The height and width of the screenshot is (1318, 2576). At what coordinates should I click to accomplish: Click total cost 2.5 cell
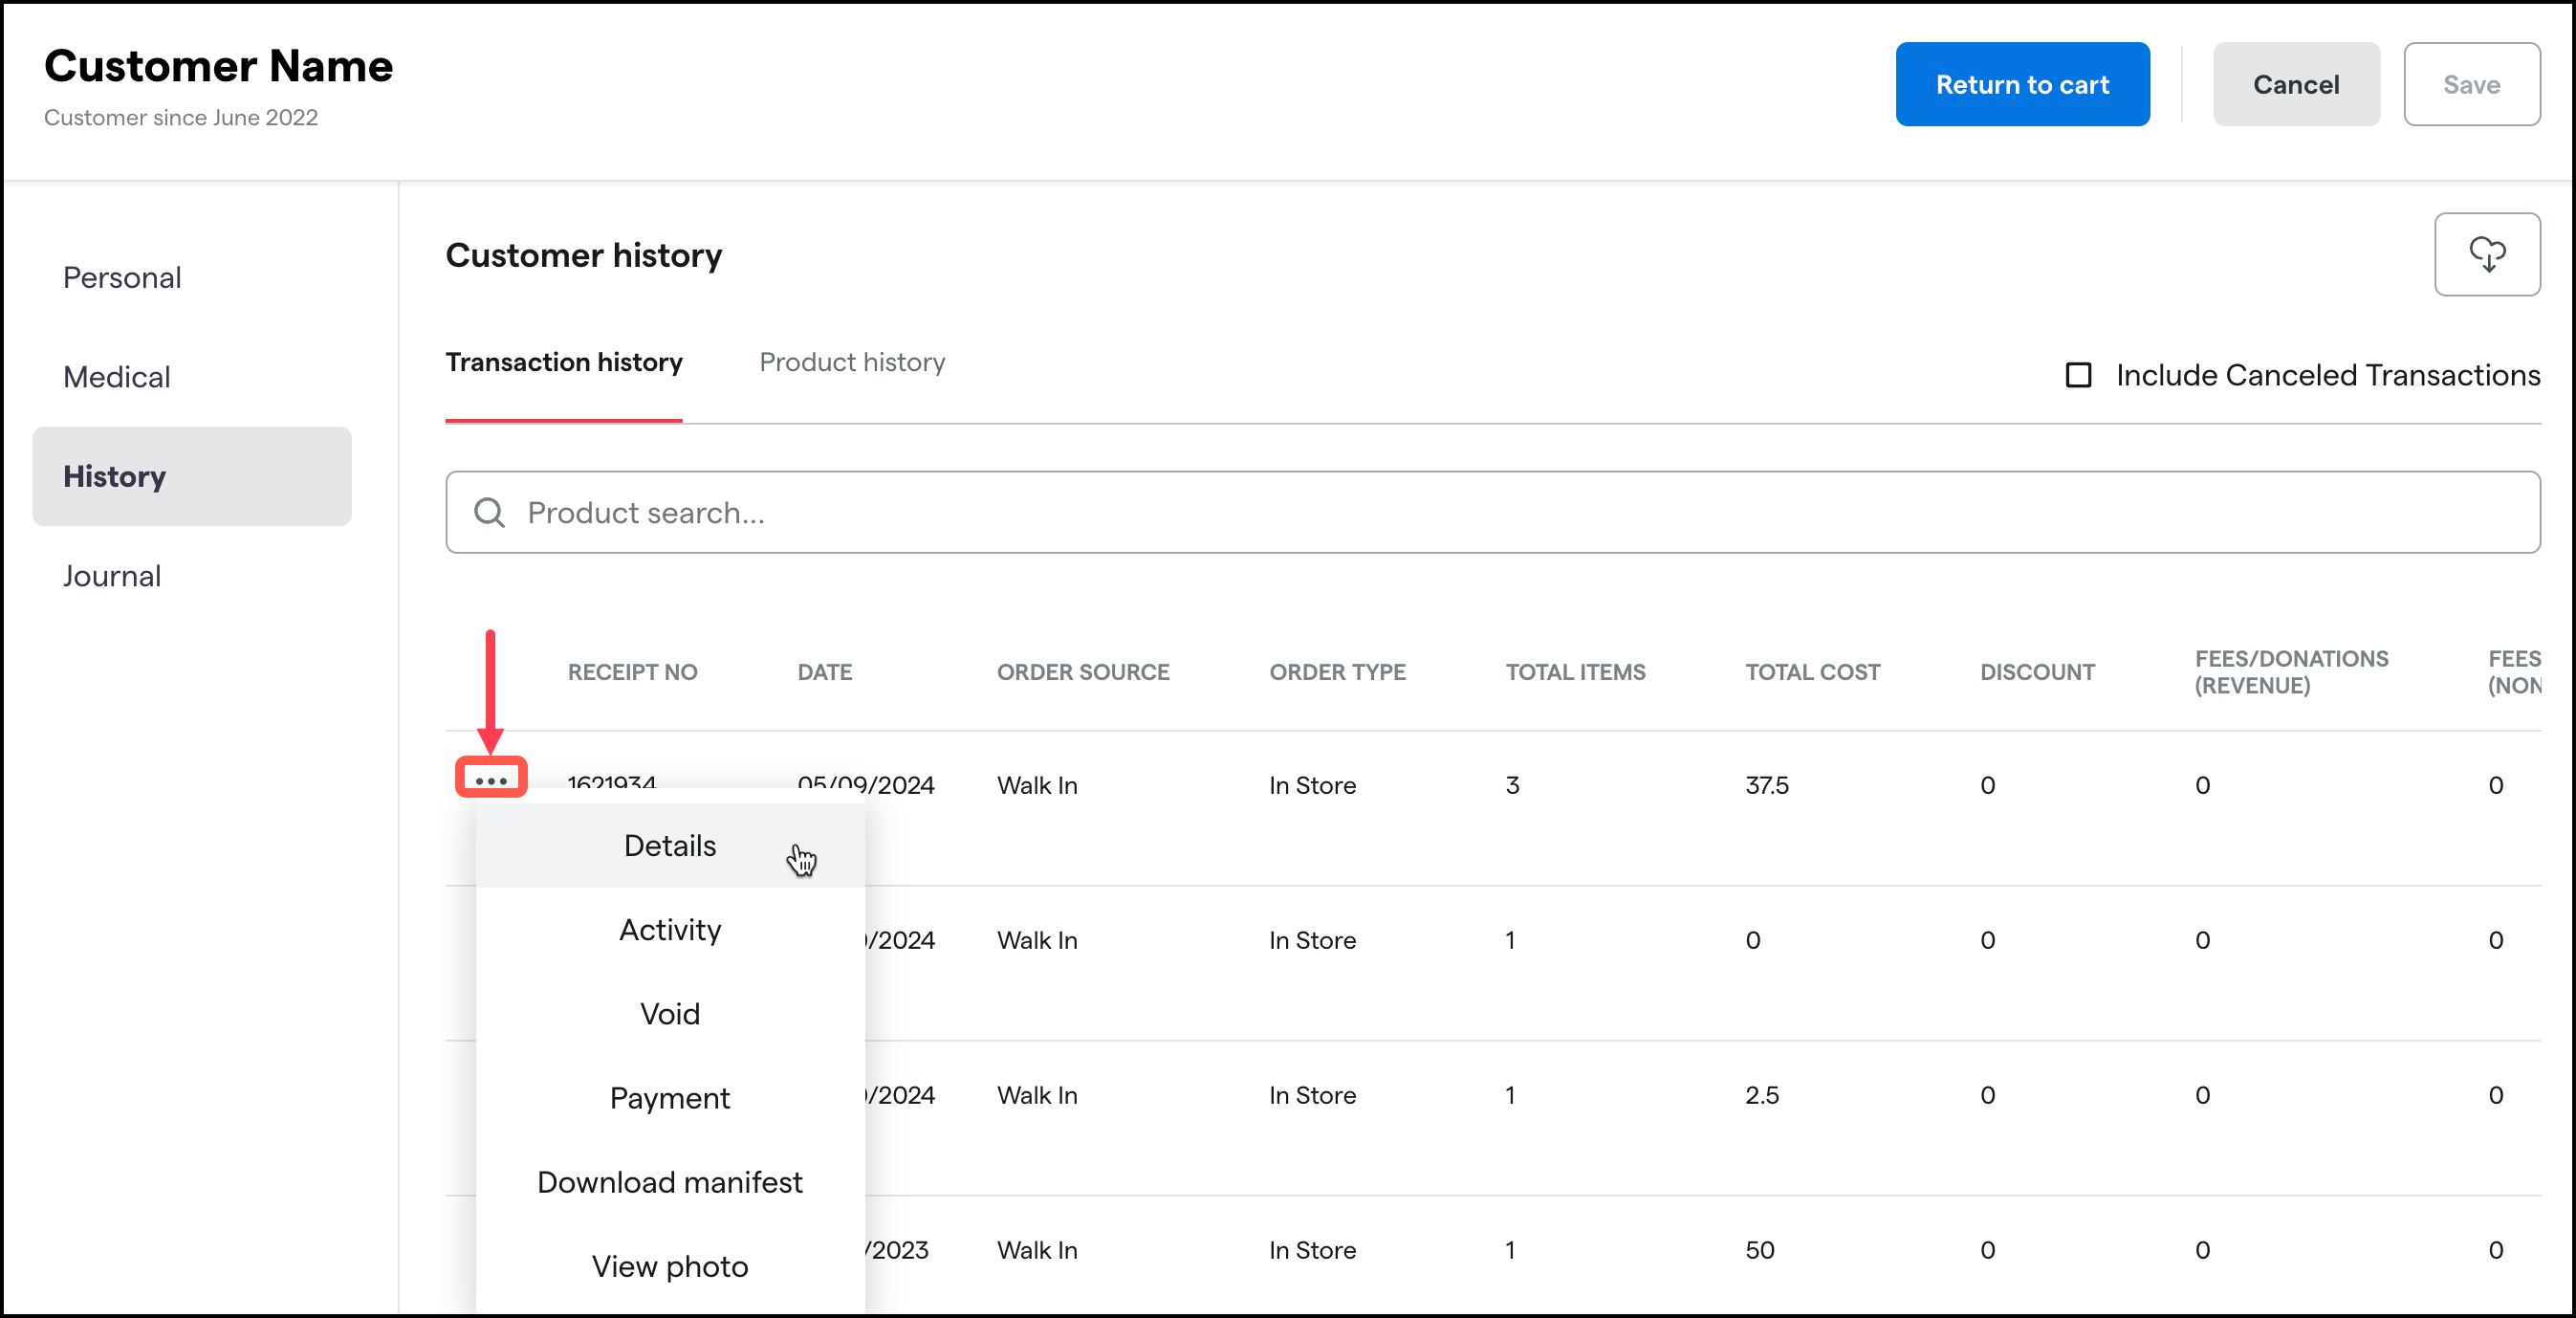click(x=1761, y=1095)
